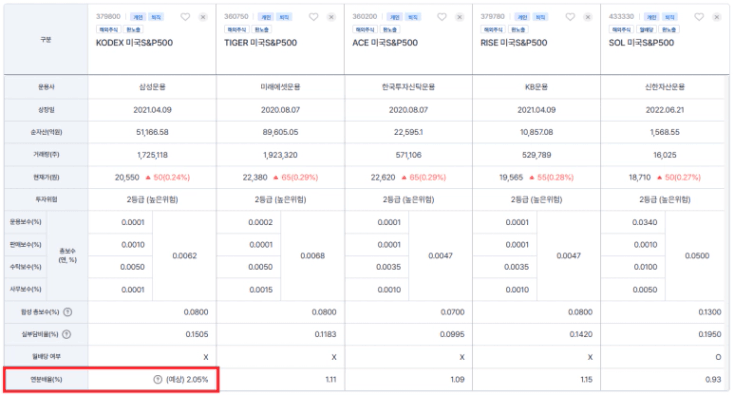The width and height of the screenshot is (734, 395).
Task: Select distribution rate 1.15
Action: pos(587,380)
